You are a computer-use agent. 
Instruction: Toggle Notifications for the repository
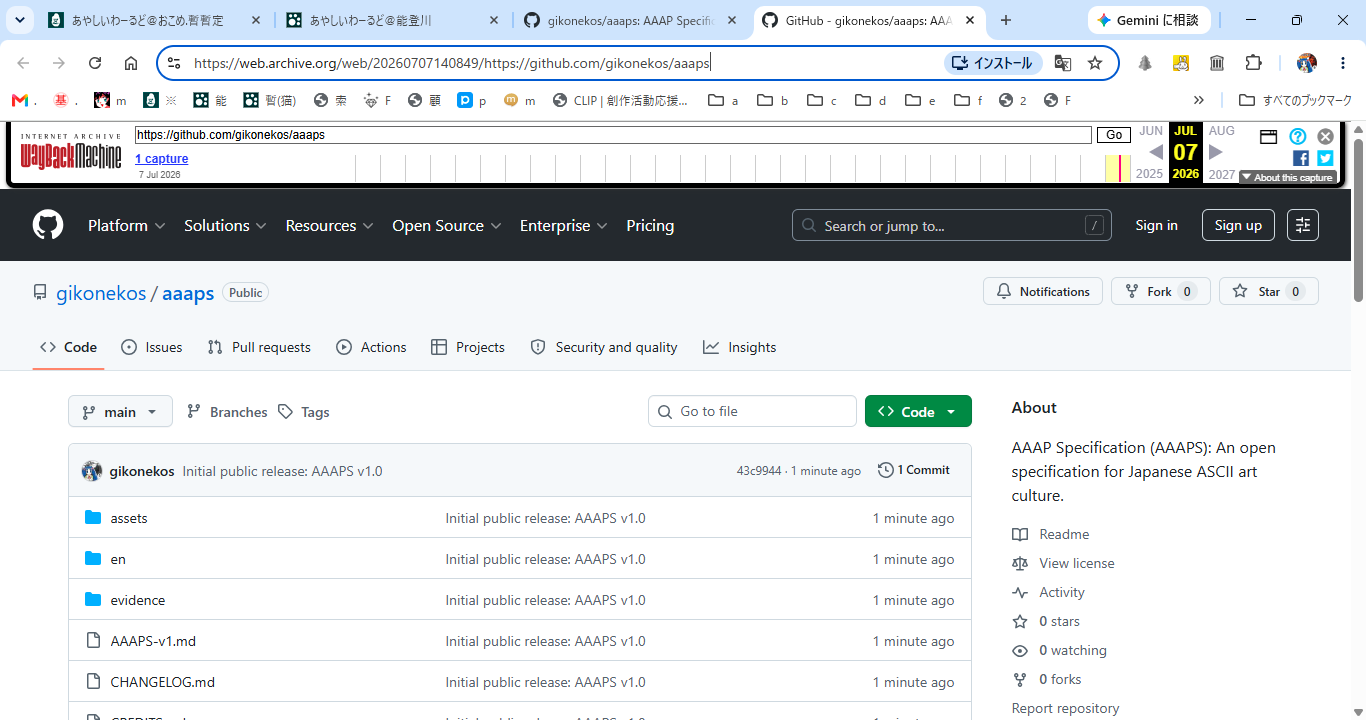point(1043,291)
